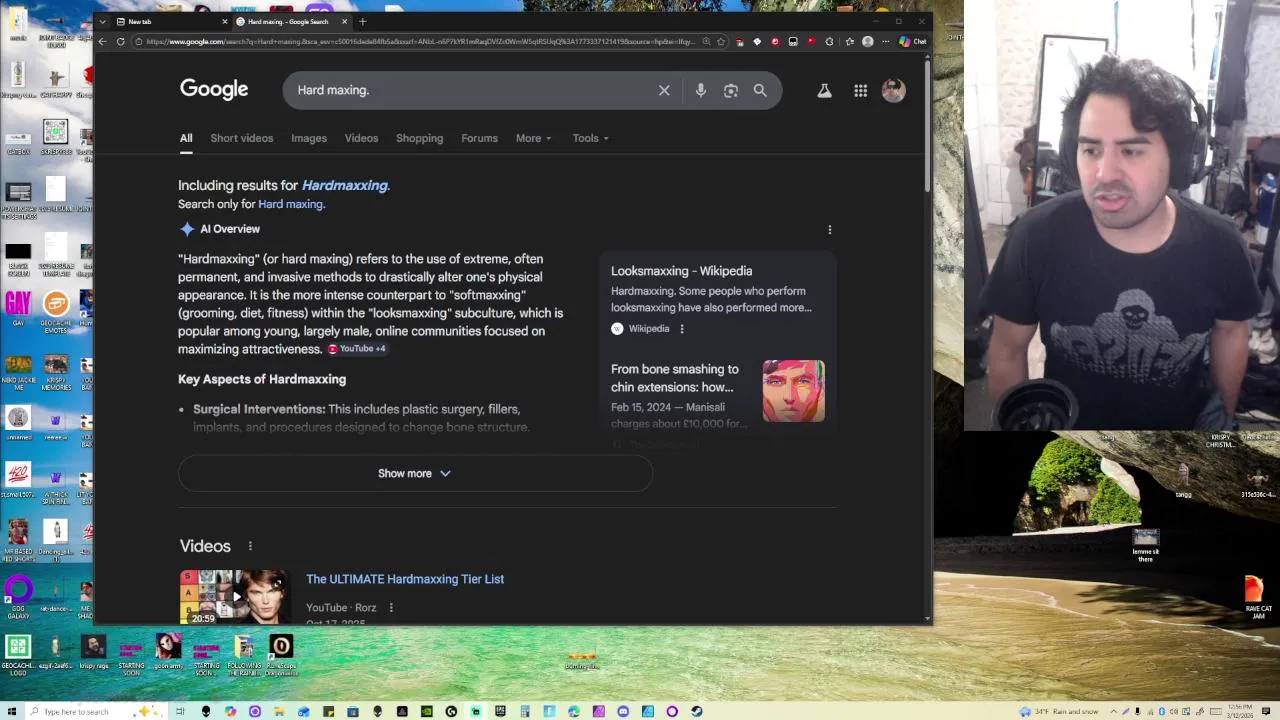Launch Steam from the taskbar
This screenshot has width=1280, height=720.
point(697,711)
